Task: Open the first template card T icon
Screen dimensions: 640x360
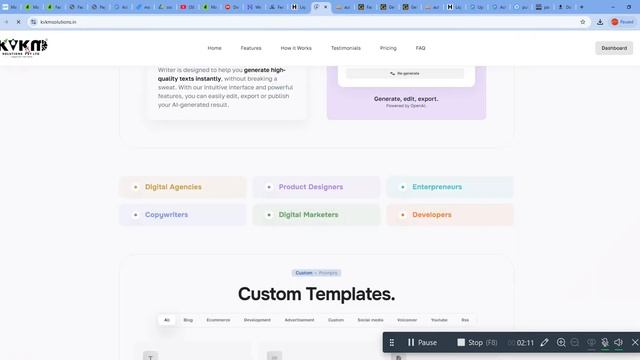Action: click(150, 356)
